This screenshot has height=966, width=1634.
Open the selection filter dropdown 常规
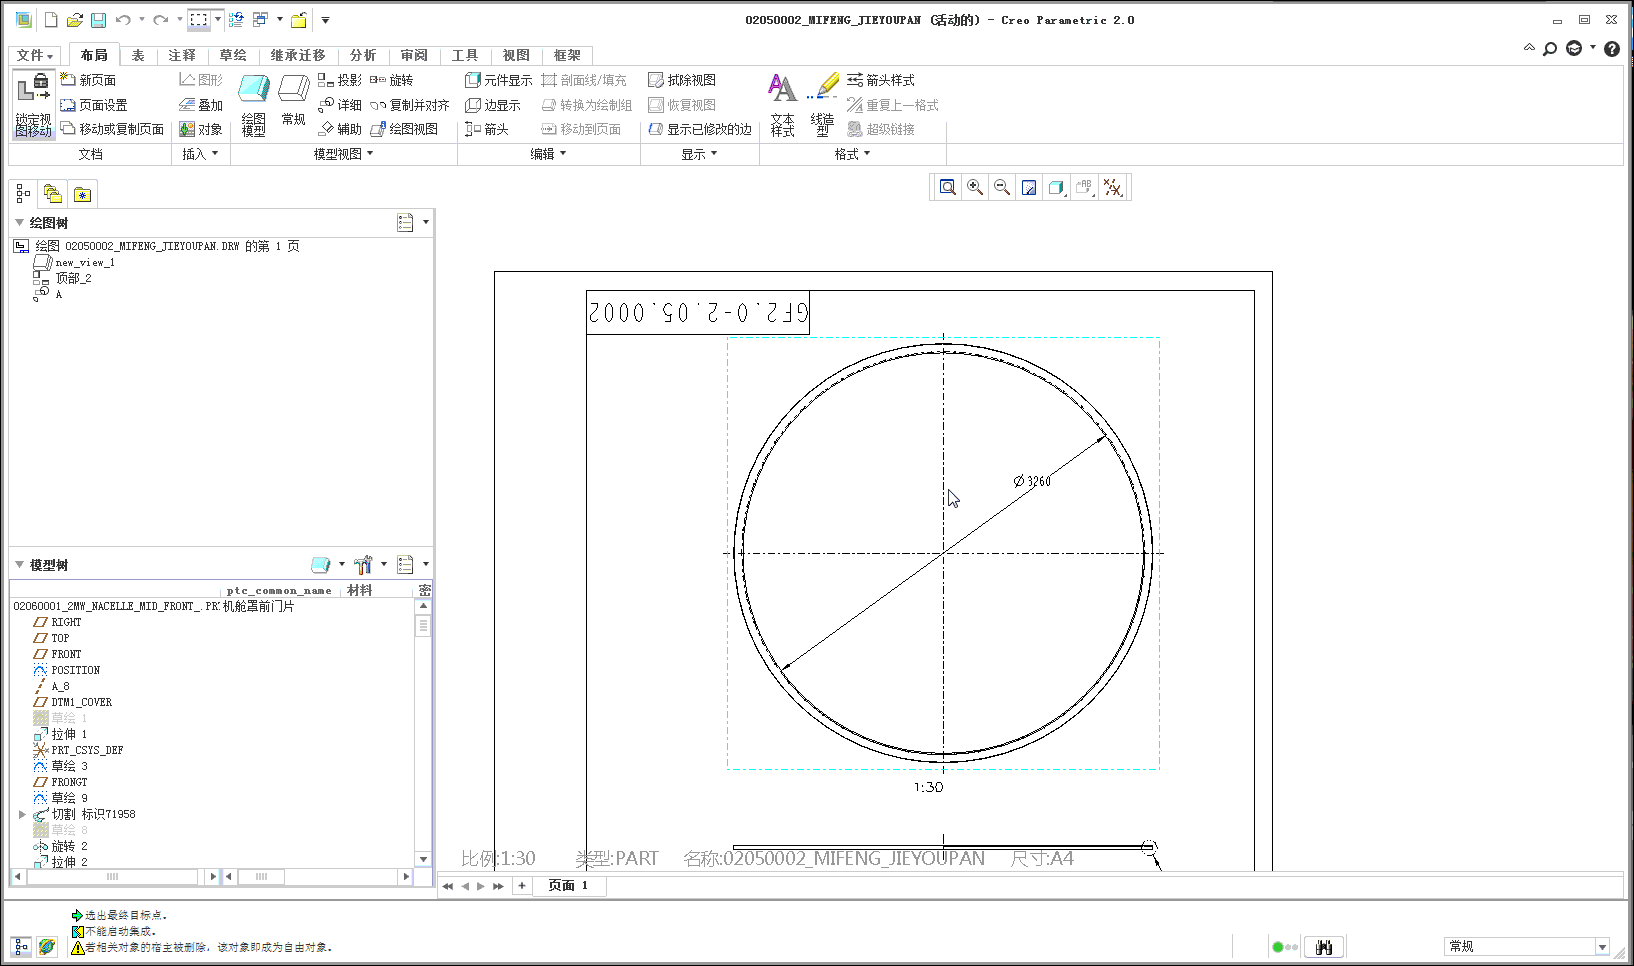(x=1602, y=946)
